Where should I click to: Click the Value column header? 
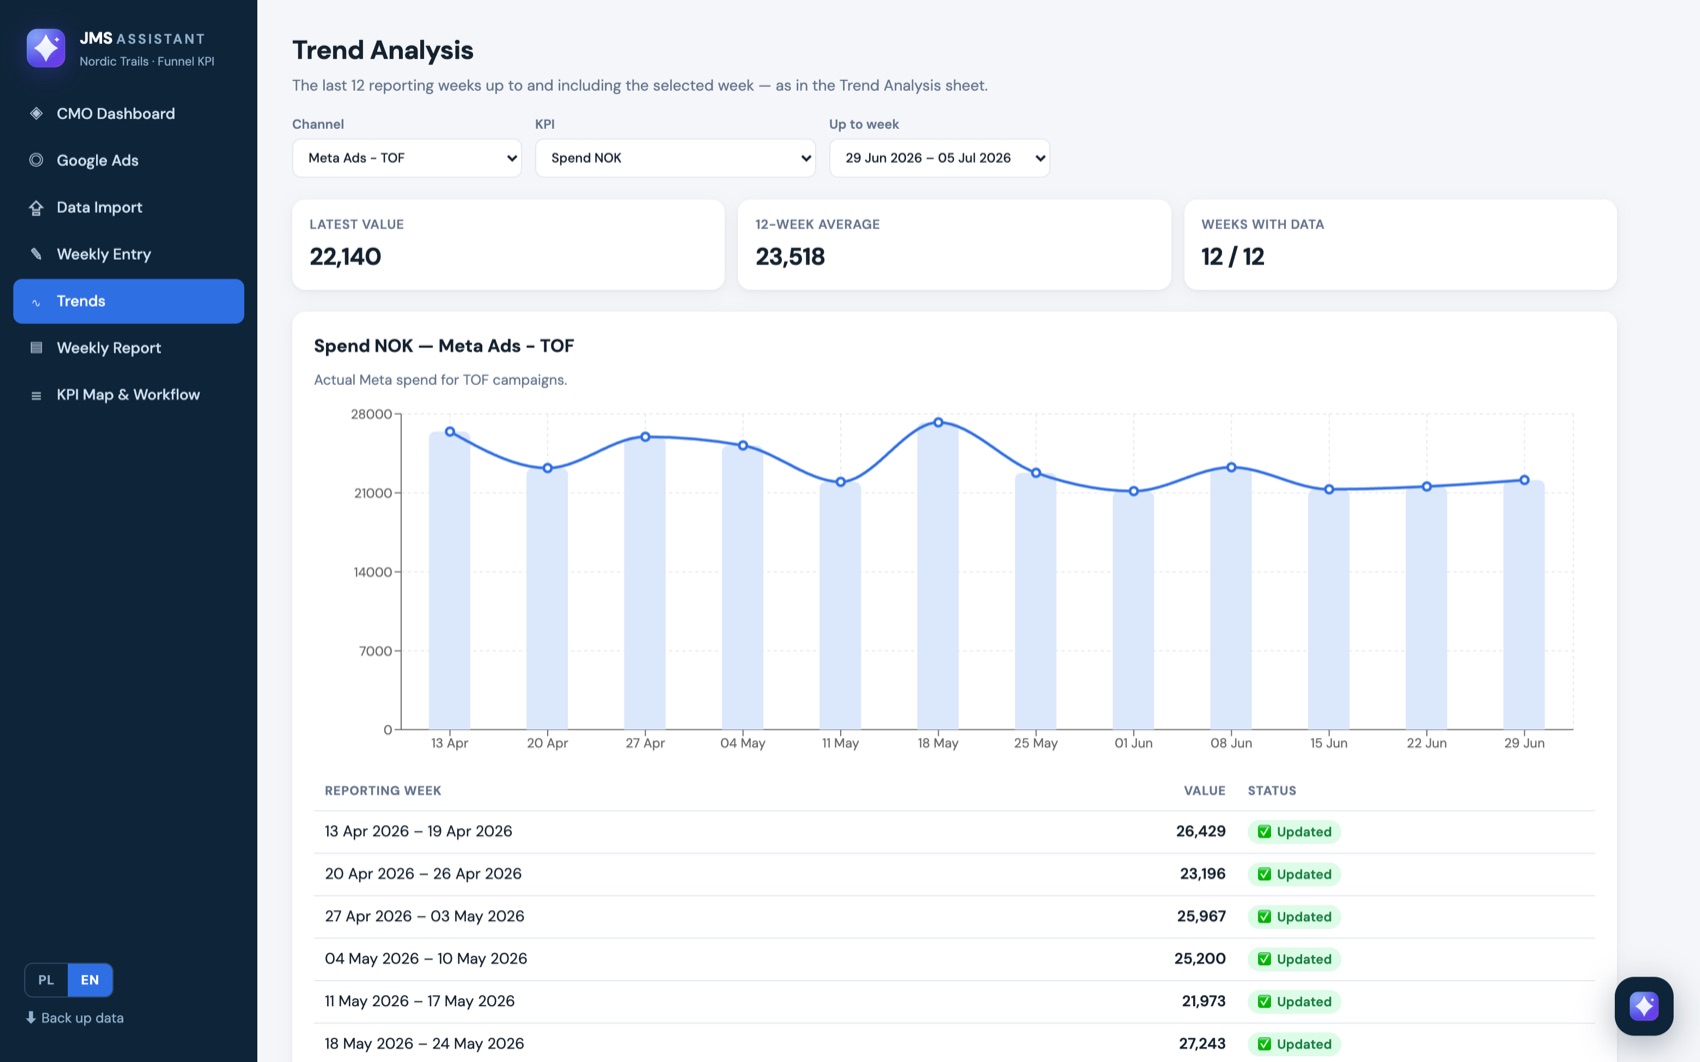coord(1204,790)
